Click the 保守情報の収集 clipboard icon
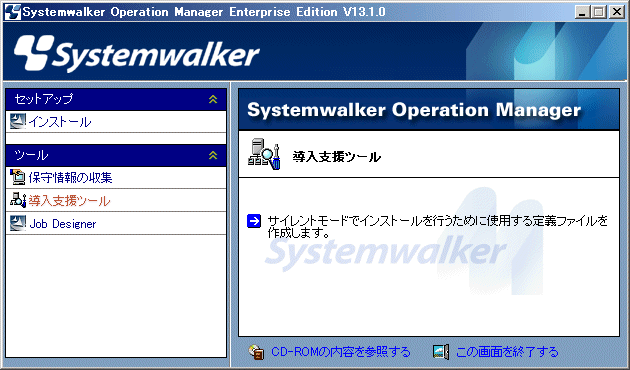The image size is (630, 370). point(18,177)
